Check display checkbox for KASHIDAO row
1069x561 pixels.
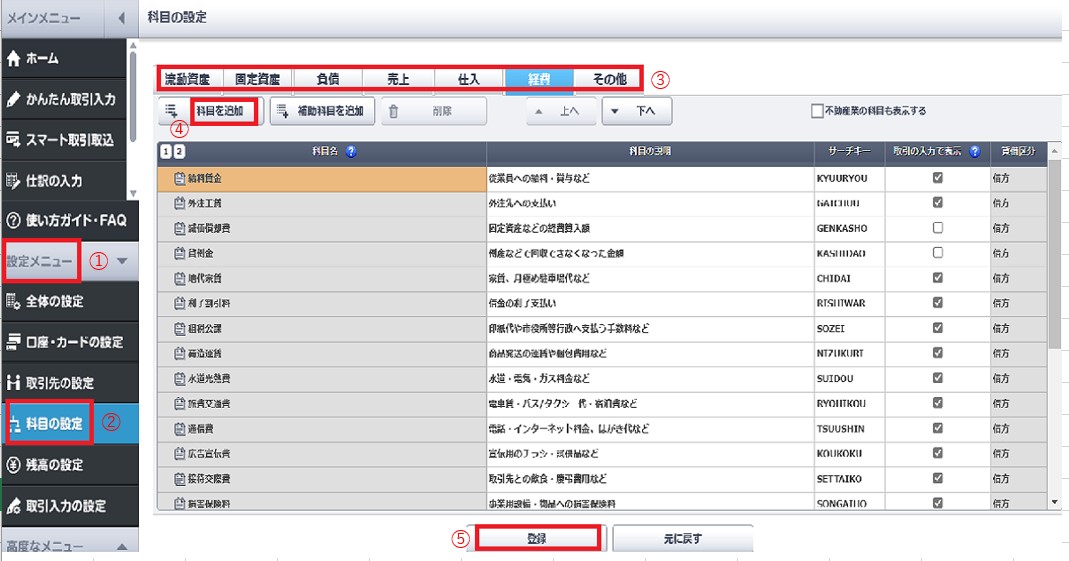(x=937, y=252)
